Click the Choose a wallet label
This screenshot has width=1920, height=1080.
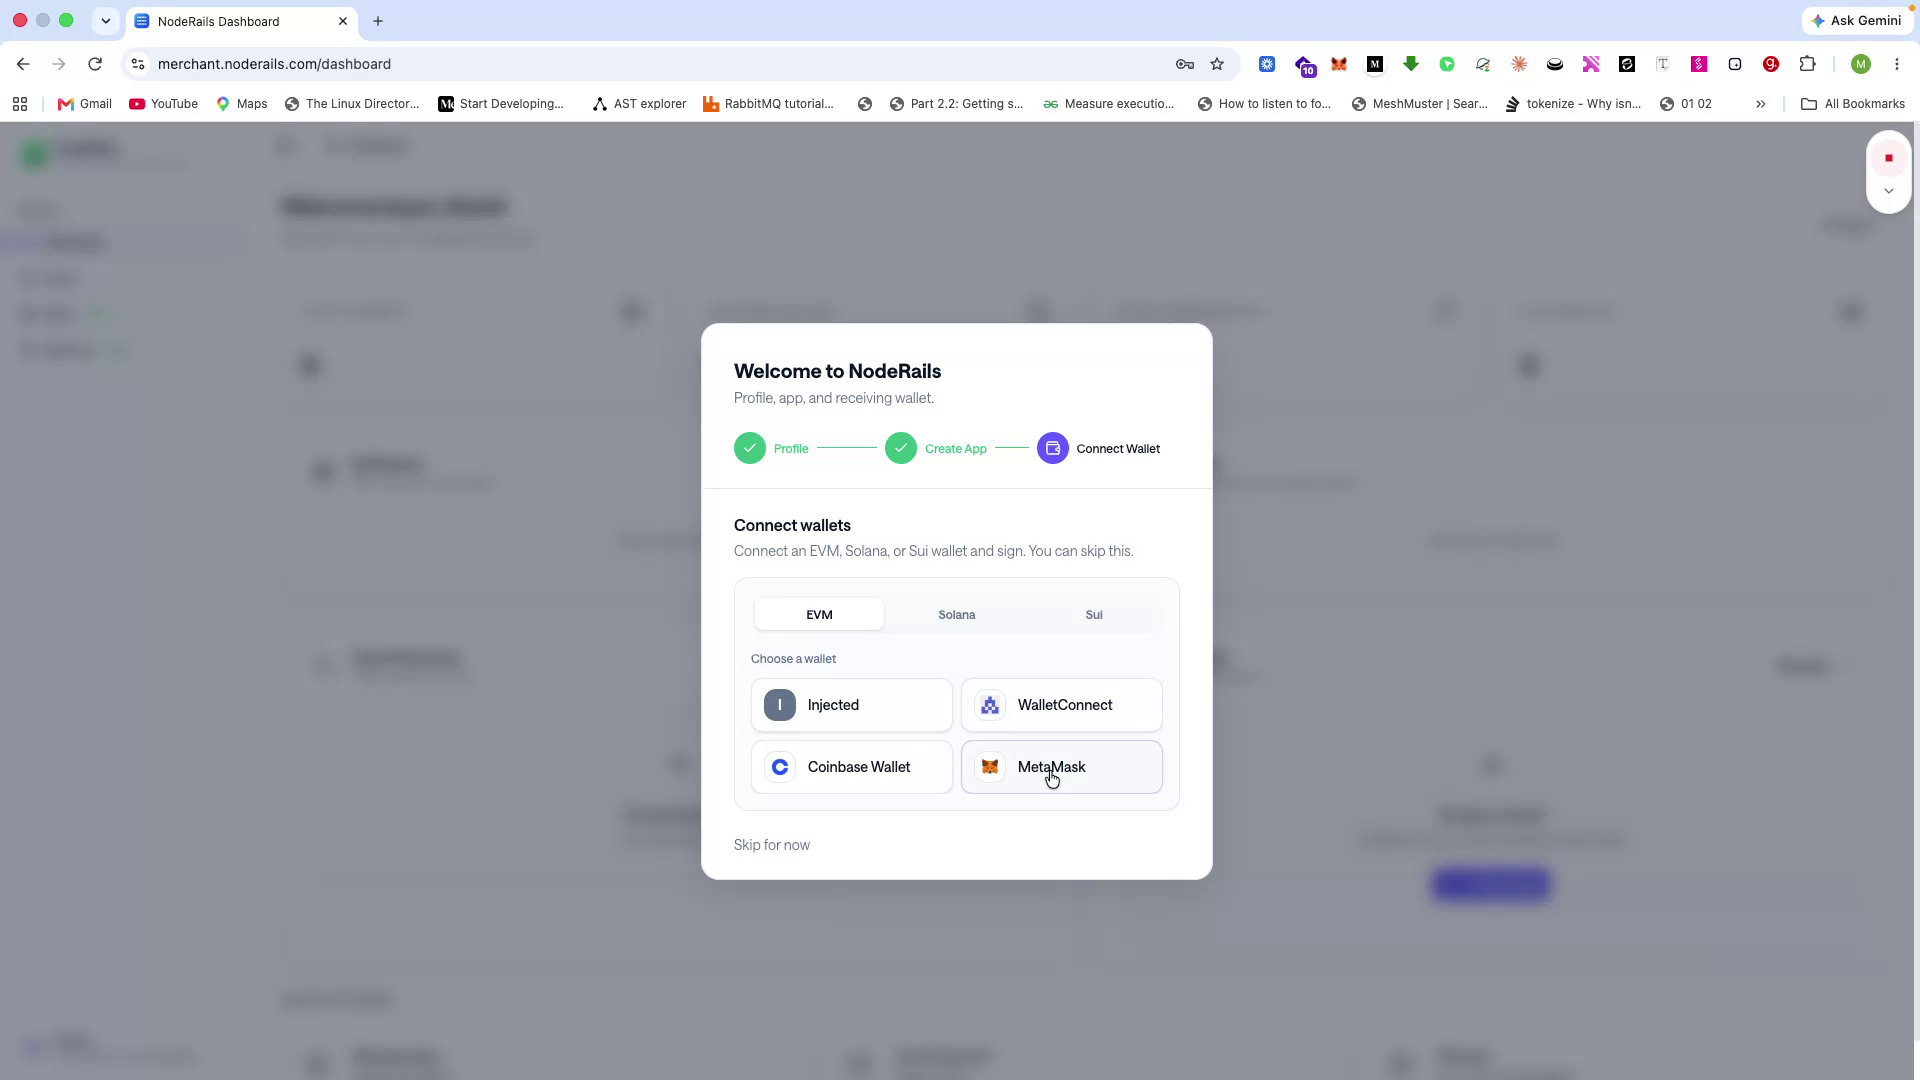click(x=793, y=659)
